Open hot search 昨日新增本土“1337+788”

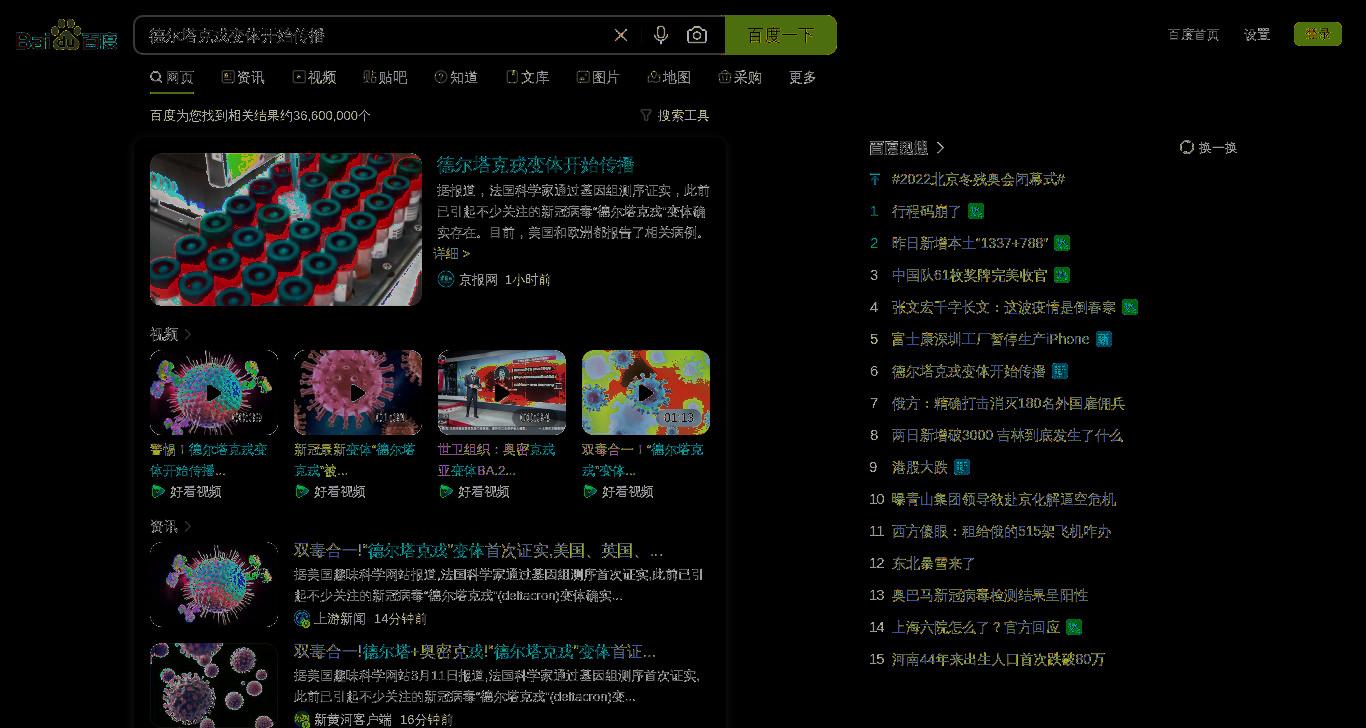point(970,243)
